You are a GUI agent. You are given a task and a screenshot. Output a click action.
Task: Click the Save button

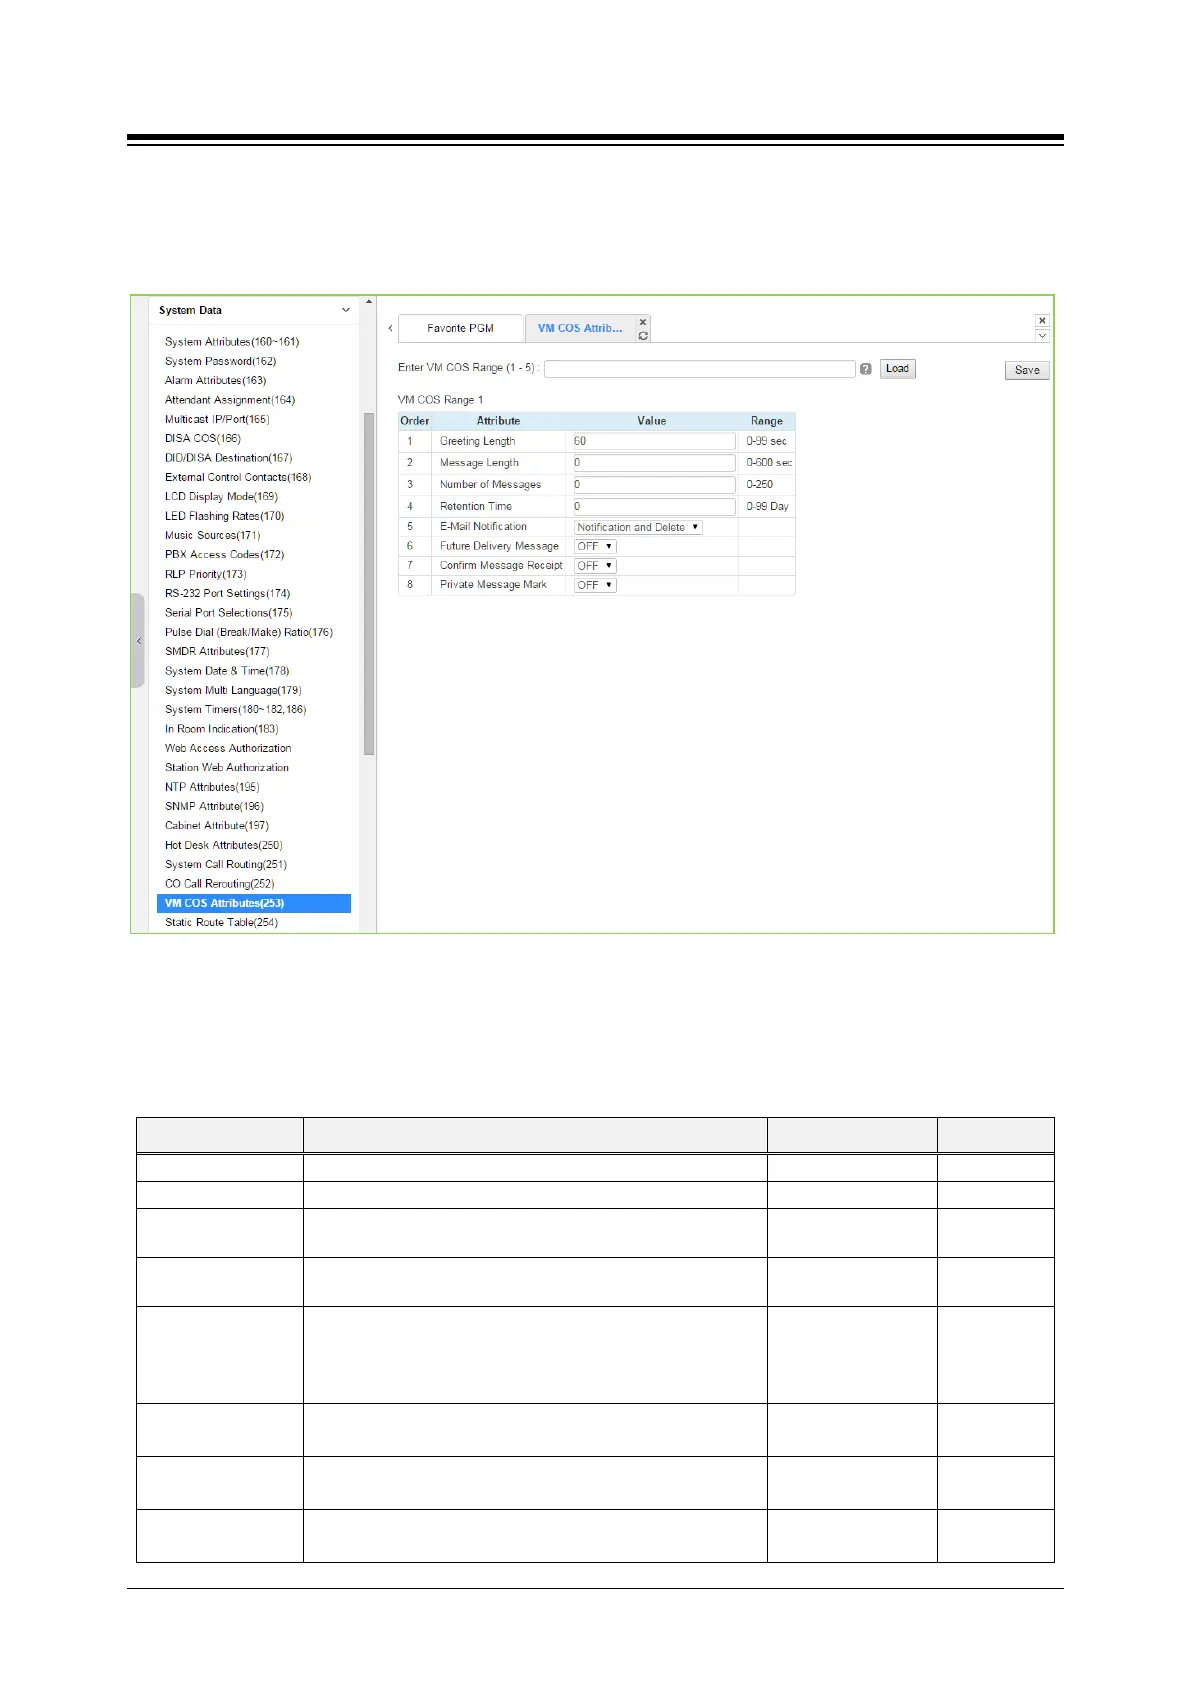(x=1027, y=370)
